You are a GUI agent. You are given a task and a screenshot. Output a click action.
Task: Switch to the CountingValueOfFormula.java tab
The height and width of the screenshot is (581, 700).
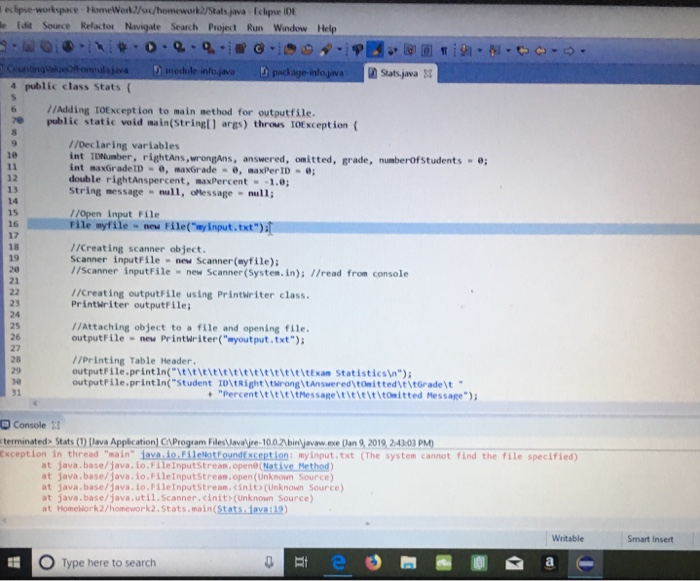point(66,69)
